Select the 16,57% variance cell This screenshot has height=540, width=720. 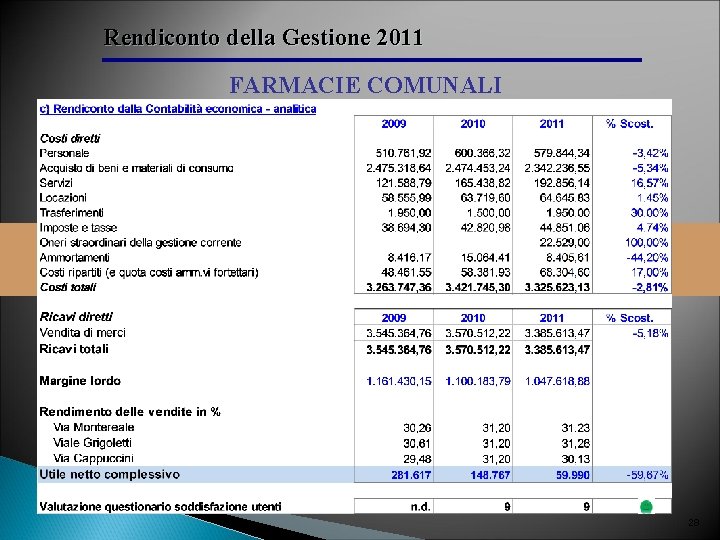(x=649, y=183)
